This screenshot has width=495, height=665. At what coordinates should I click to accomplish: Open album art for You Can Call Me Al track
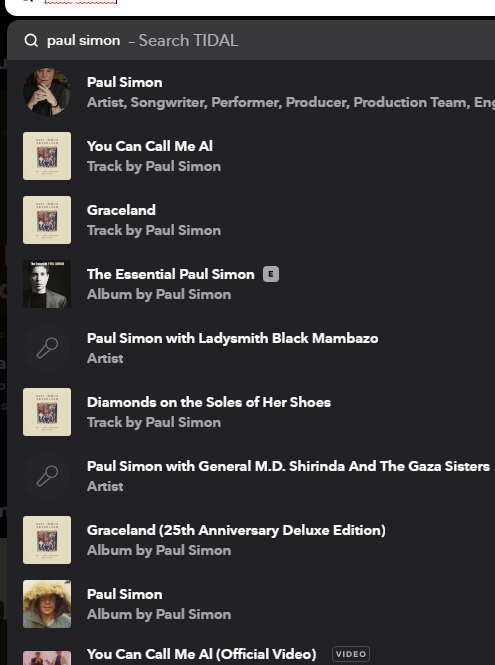[47, 156]
